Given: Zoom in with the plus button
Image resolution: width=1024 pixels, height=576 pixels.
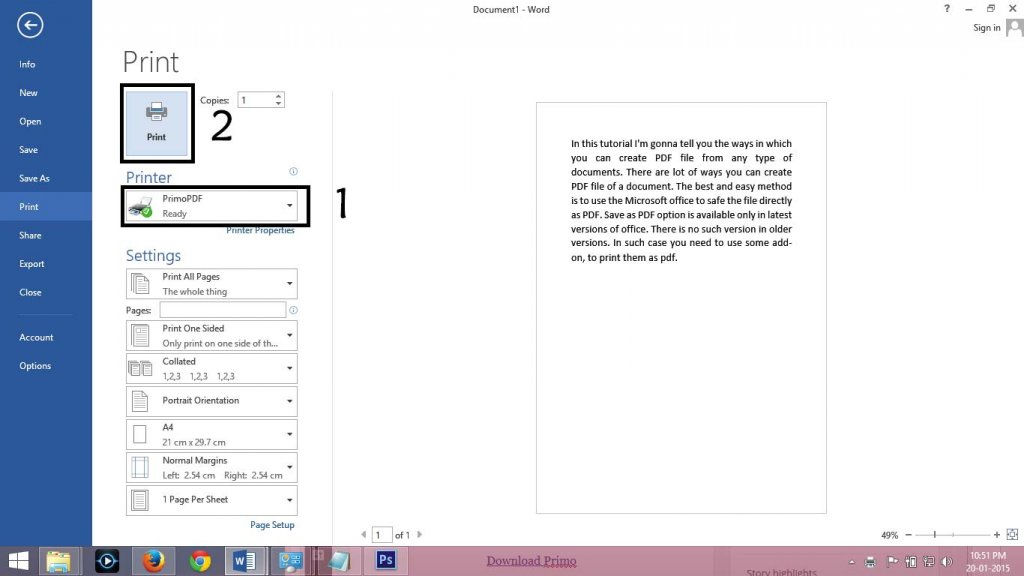Looking at the screenshot, I should 997,535.
